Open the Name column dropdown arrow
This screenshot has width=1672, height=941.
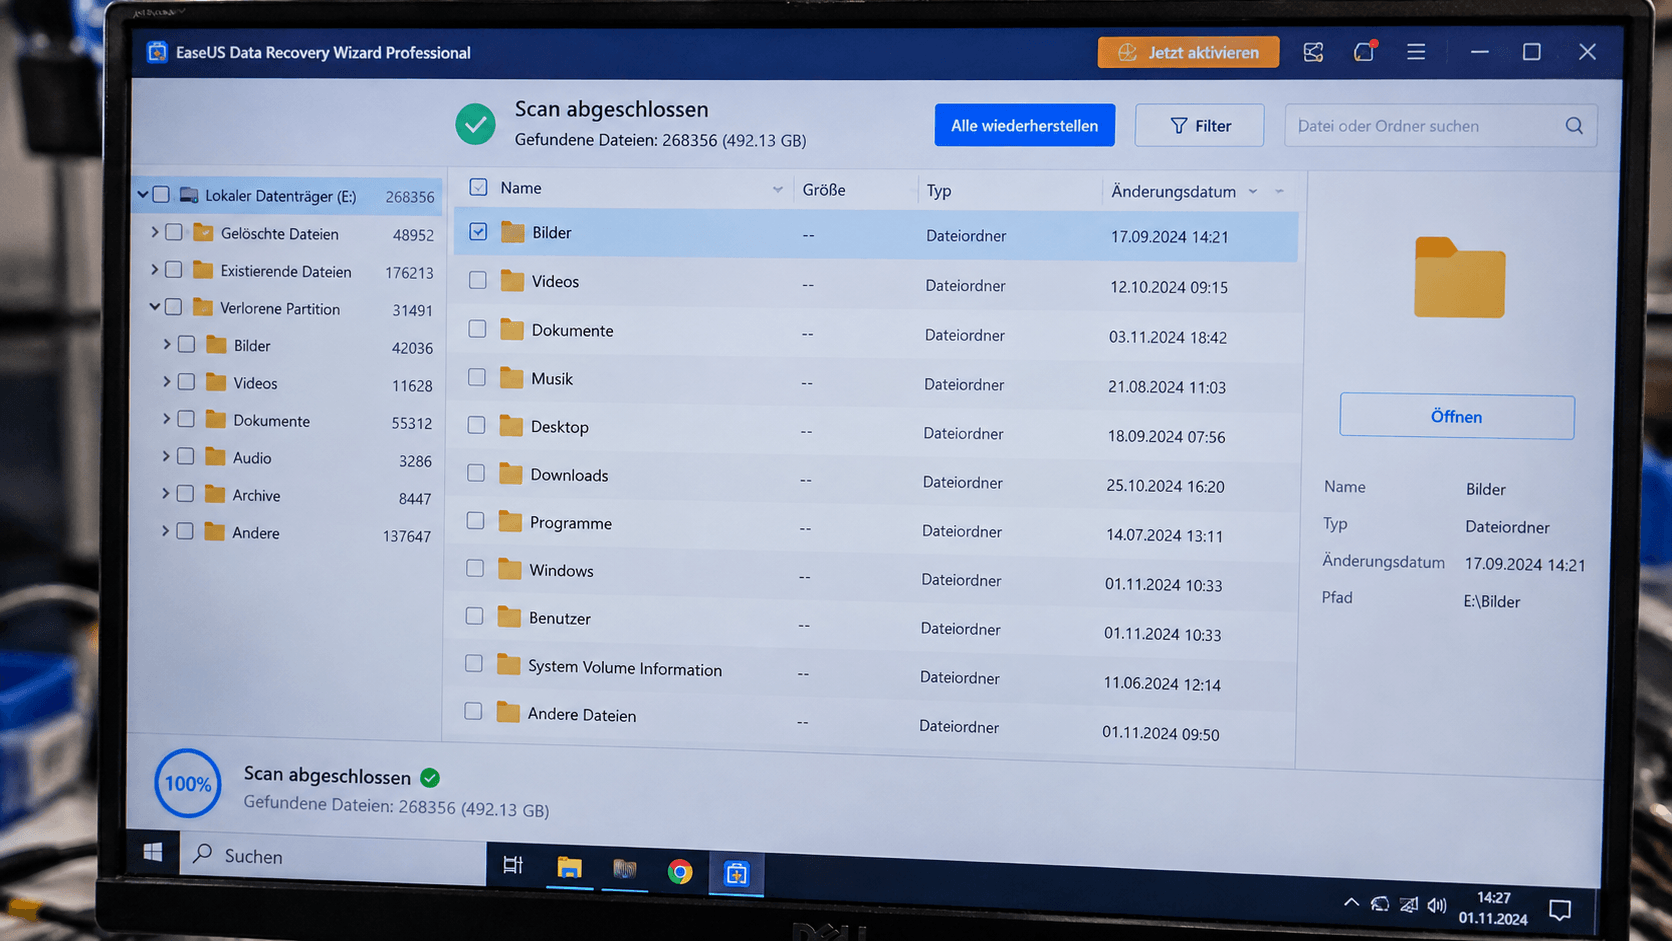[777, 189]
